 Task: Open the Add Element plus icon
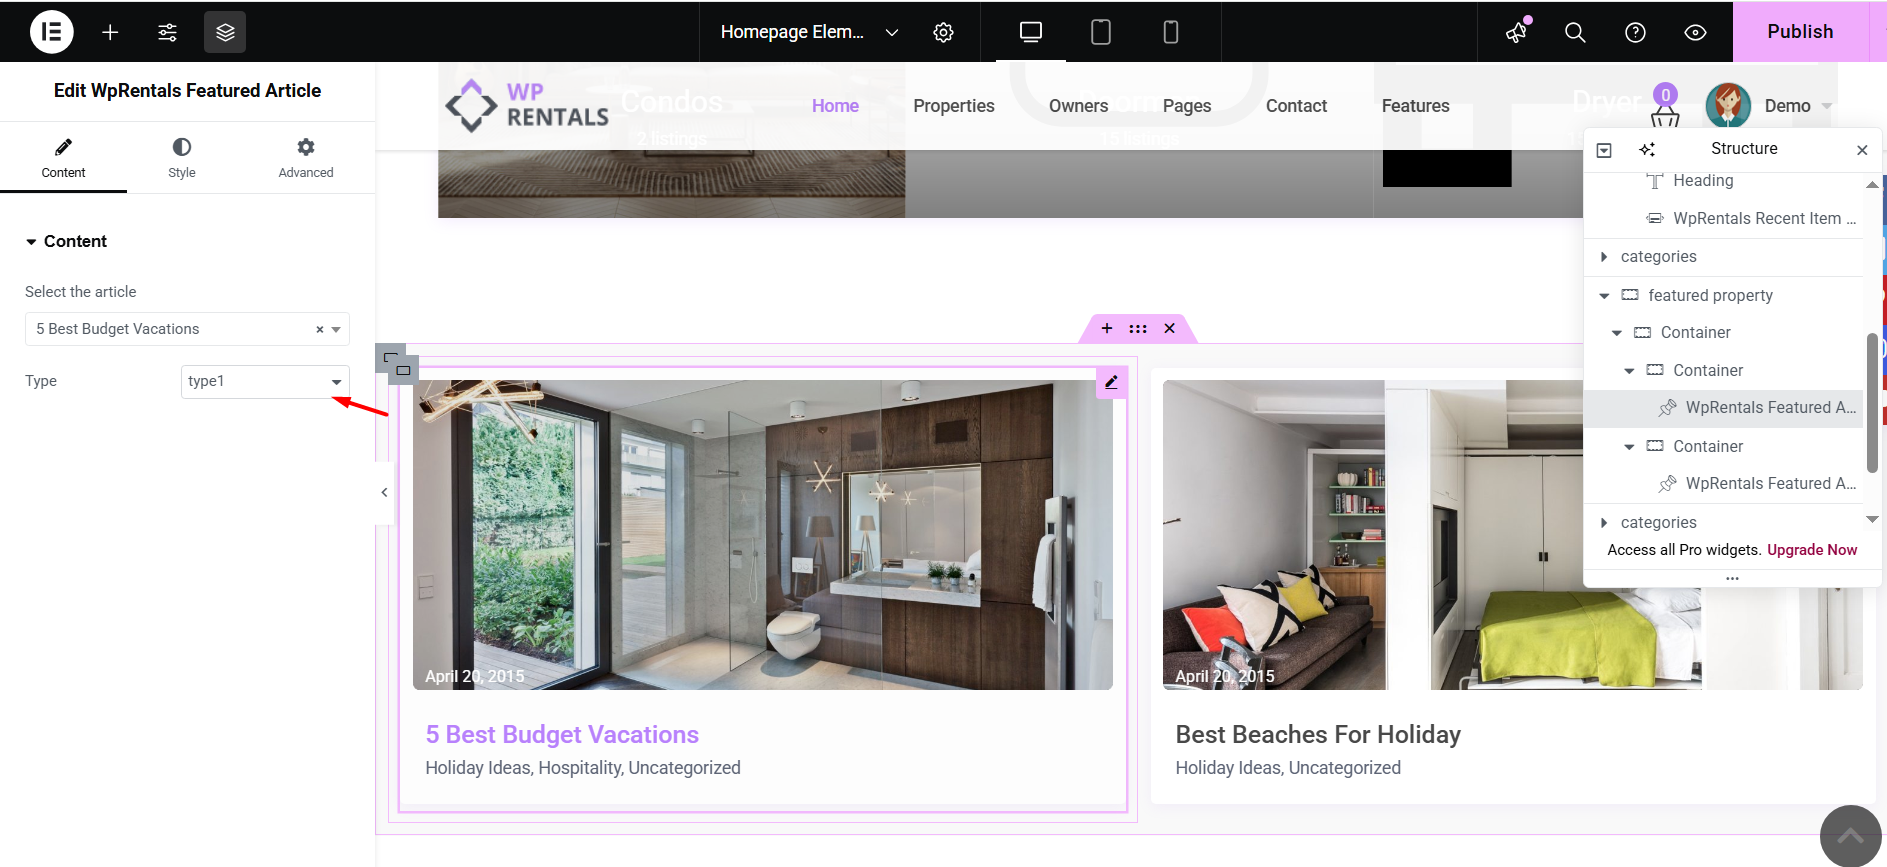(110, 32)
